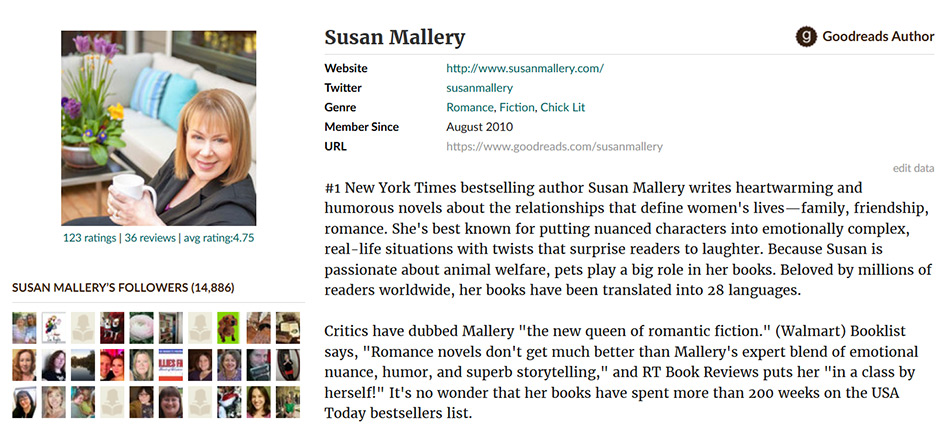Viewport: 950px width, 435px height.
Task: Open Susan Mallery's Followers heading link
Action: click(x=123, y=288)
